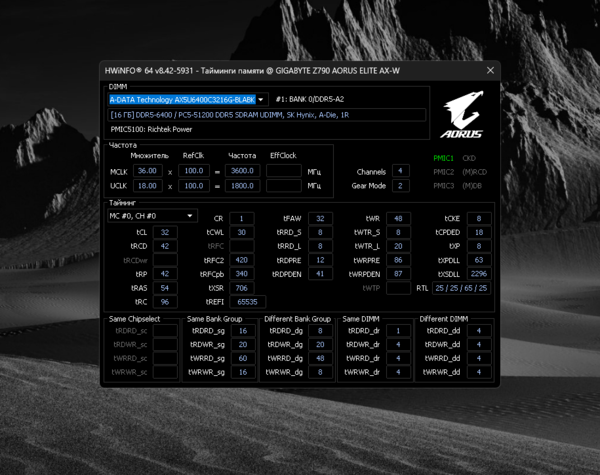Click the Gear Mode value 2

click(x=401, y=186)
